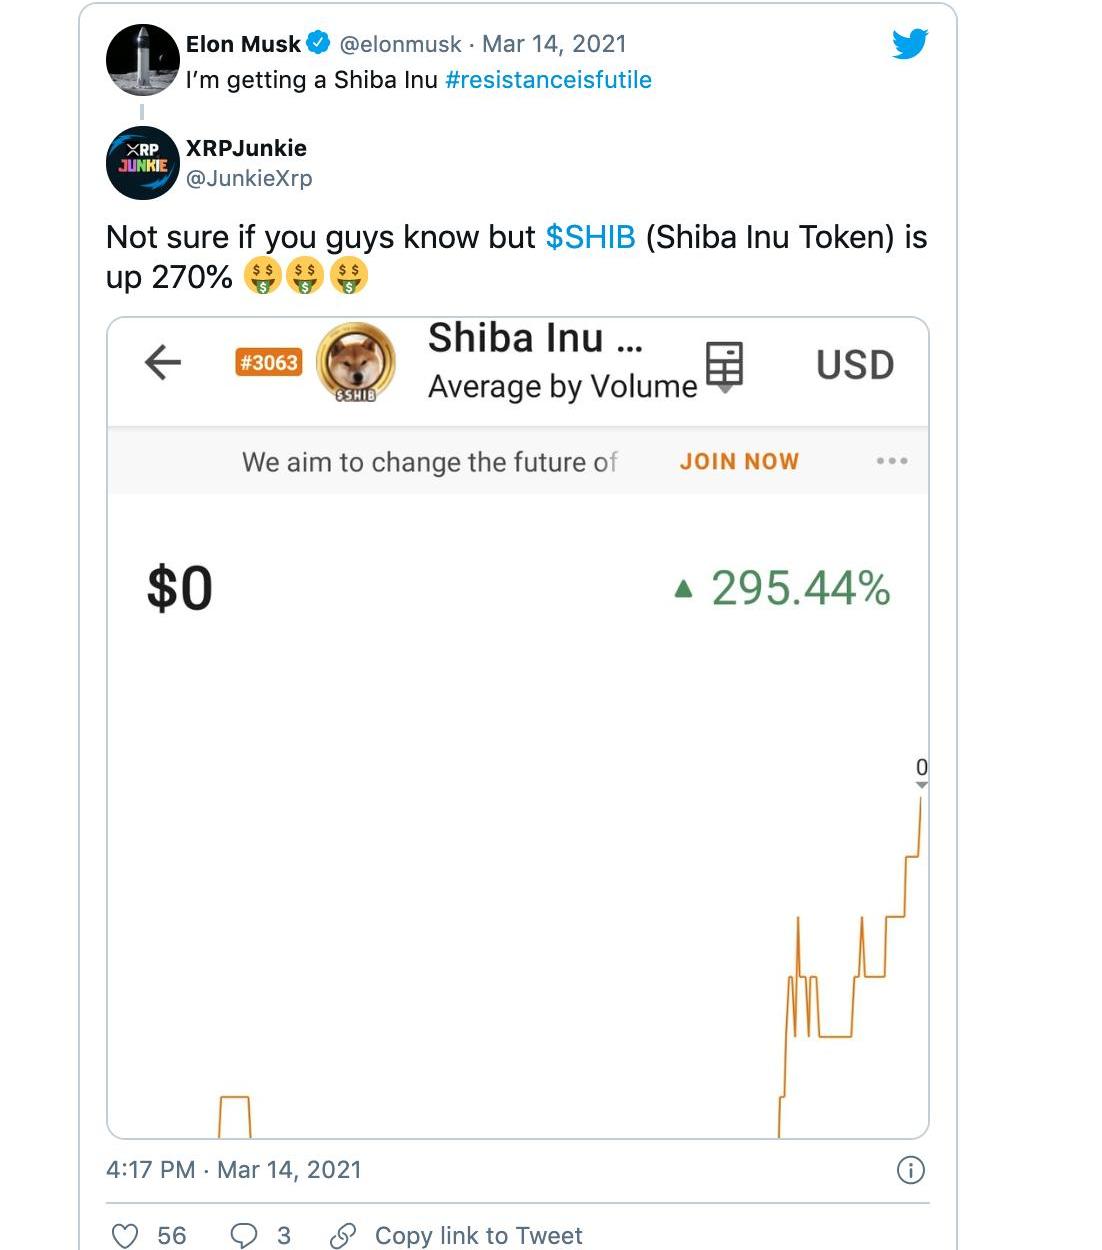Follow the $SHIB cashtag link
This screenshot has width=1102, height=1250.
(590, 237)
